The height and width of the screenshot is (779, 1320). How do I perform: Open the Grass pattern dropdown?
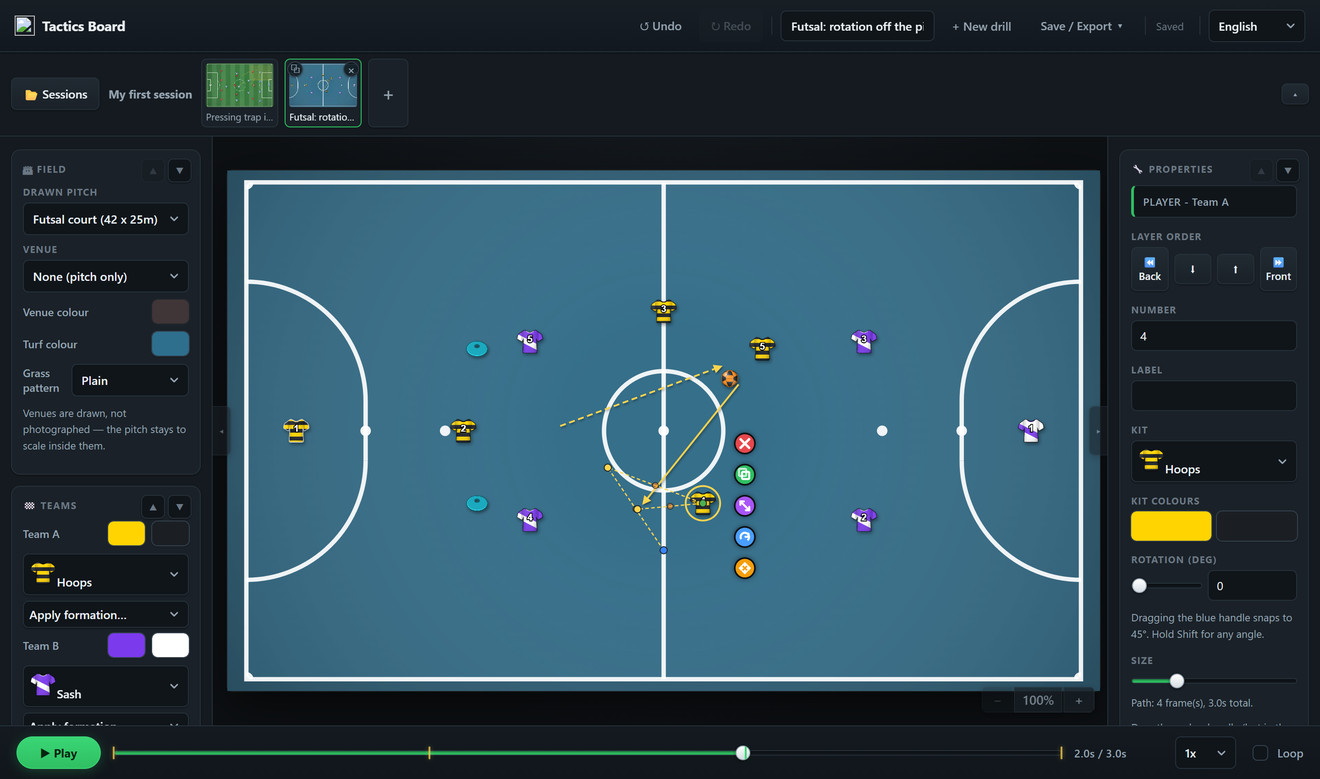130,380
